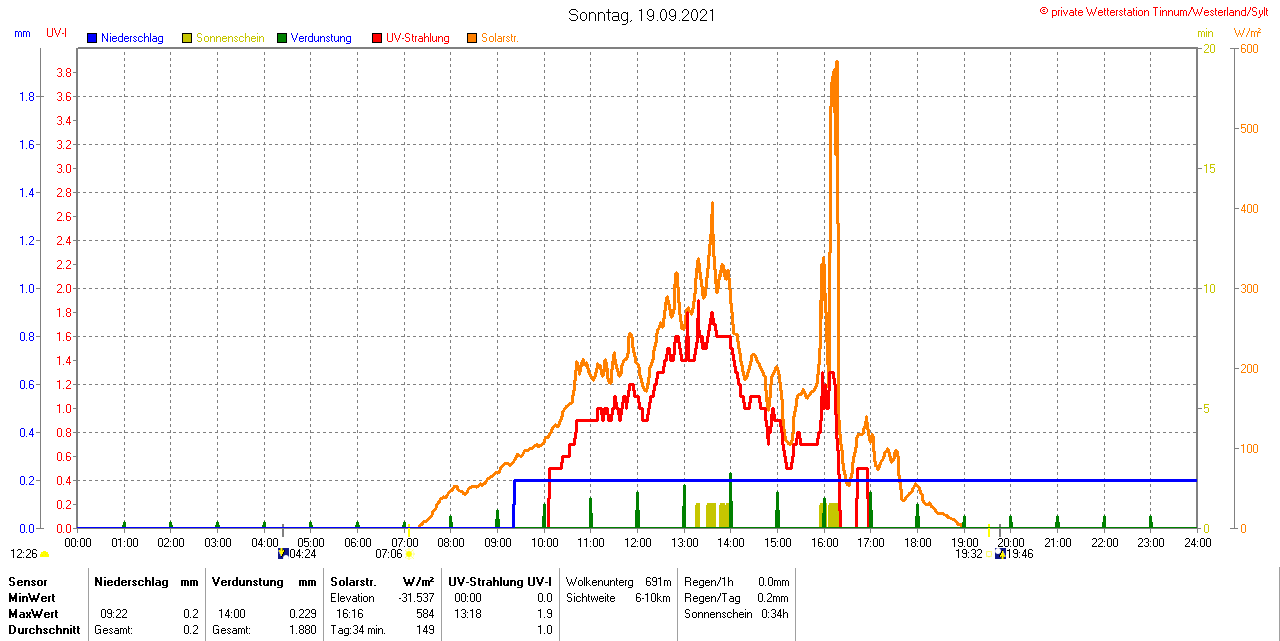Click the Sichtweite 6-10km value

[x=654, y=597]
